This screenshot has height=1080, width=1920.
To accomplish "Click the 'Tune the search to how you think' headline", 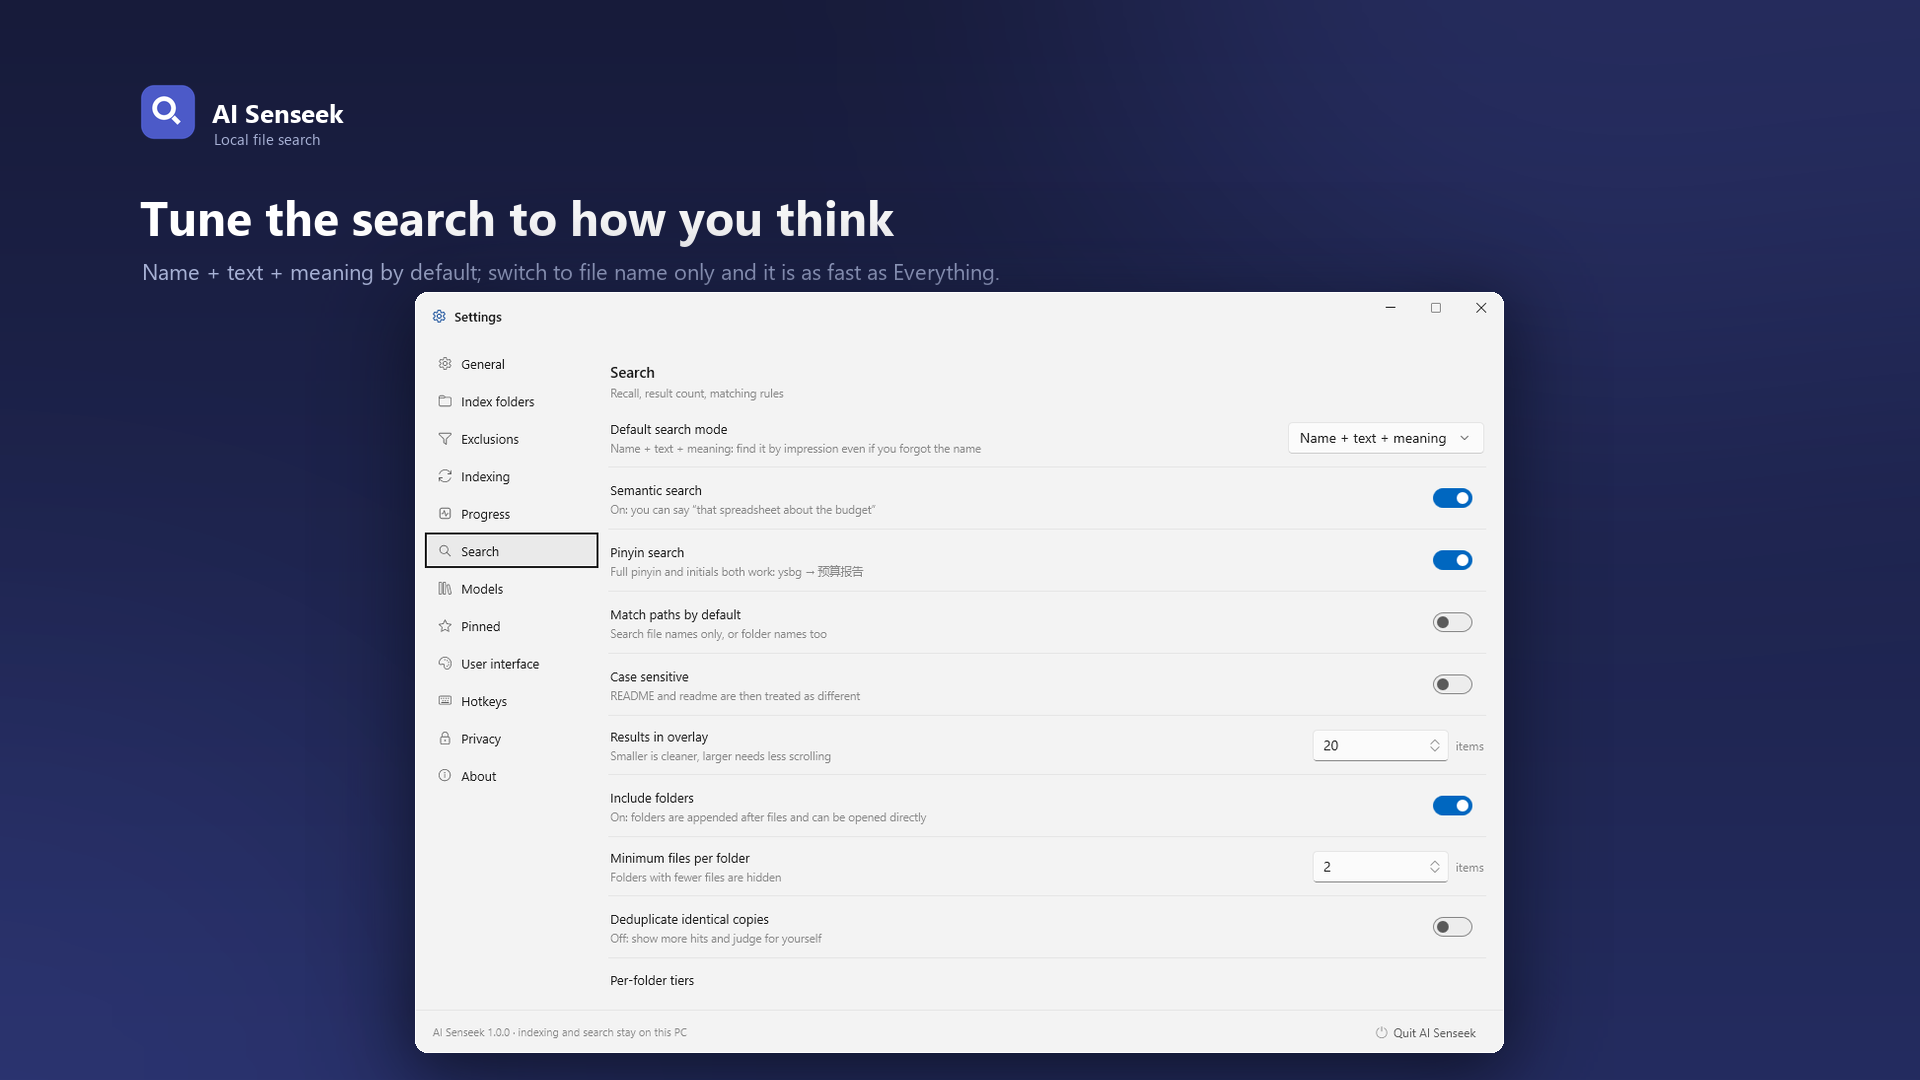I will point(517,220).
